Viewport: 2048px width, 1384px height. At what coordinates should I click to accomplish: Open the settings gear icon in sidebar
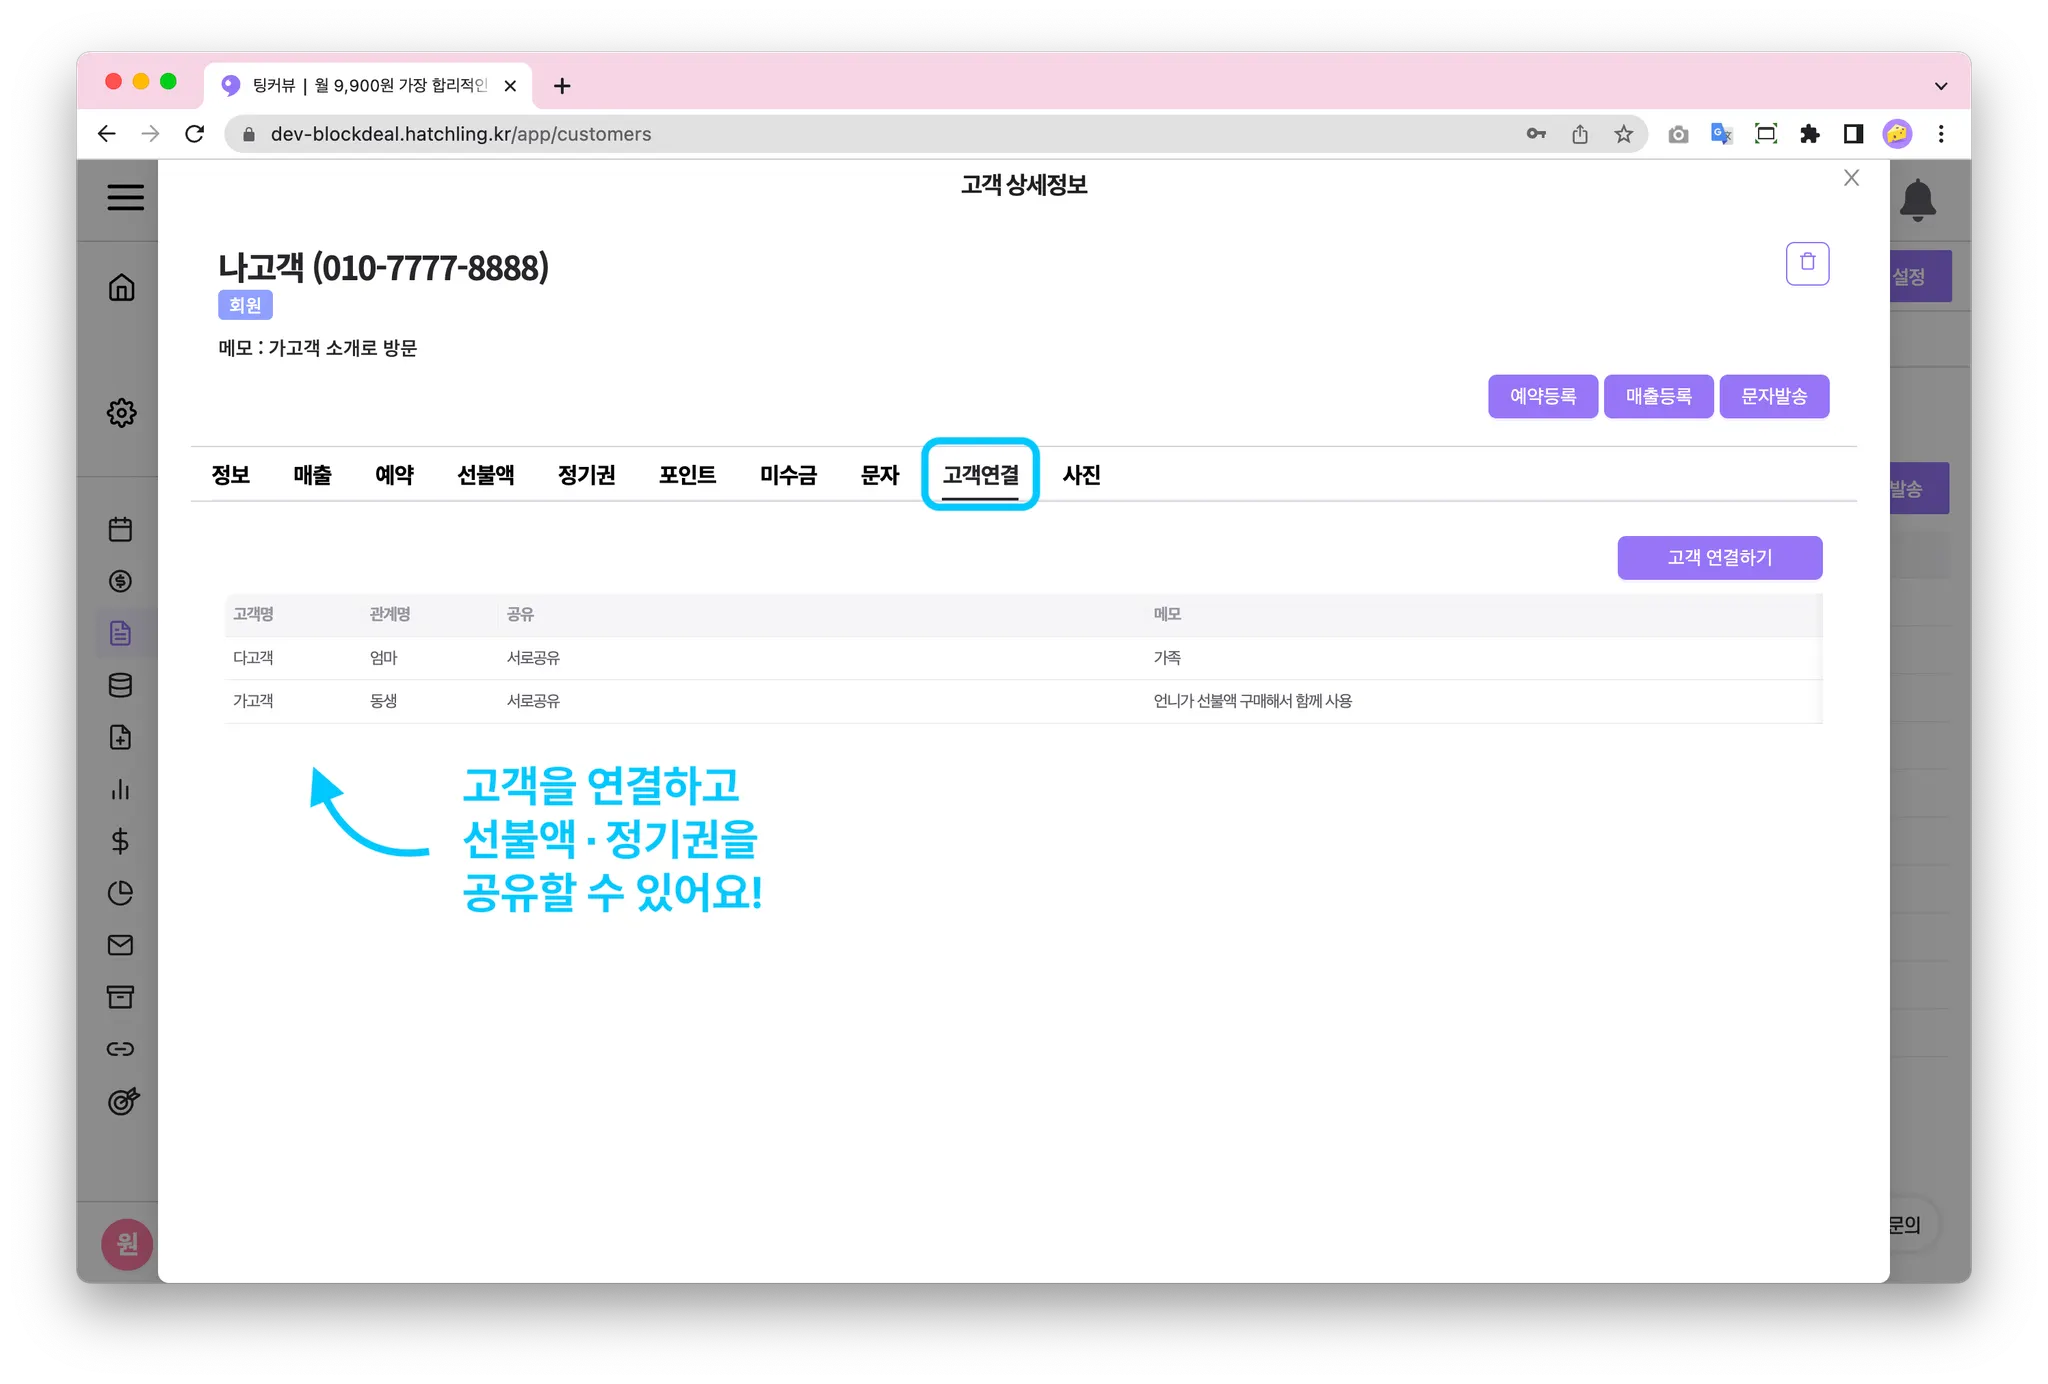coord(121,412)
